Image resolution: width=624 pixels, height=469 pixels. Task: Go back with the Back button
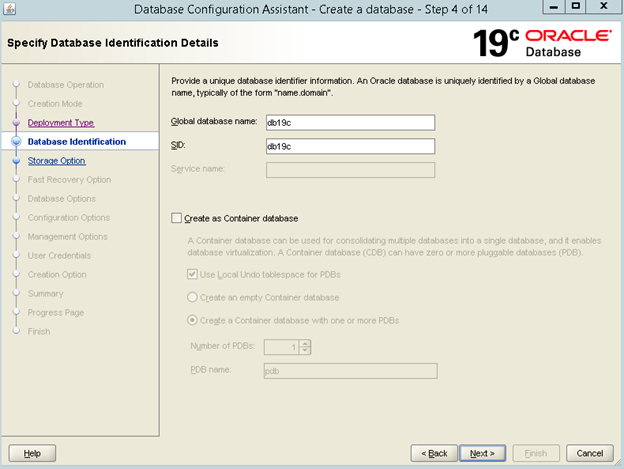click(434, 453)
